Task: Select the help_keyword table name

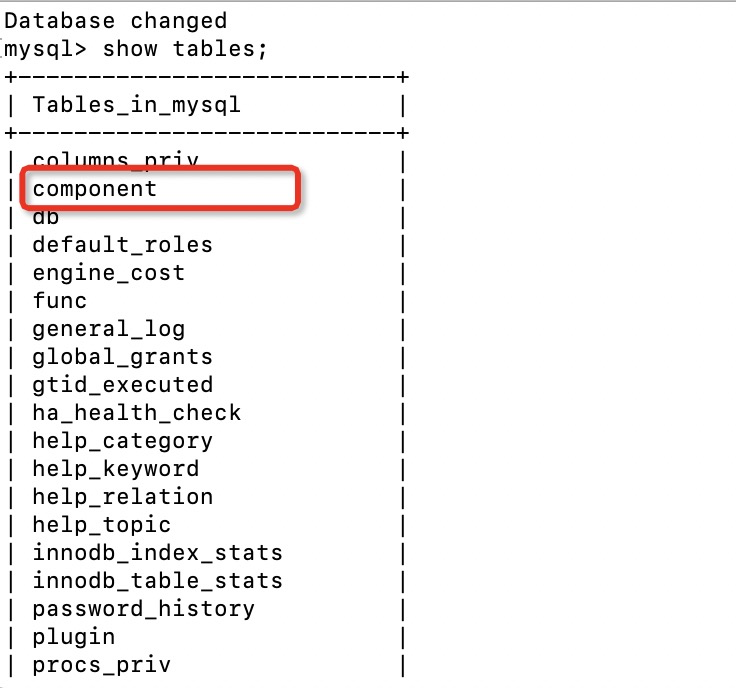Action: click(x=115, y=468)
